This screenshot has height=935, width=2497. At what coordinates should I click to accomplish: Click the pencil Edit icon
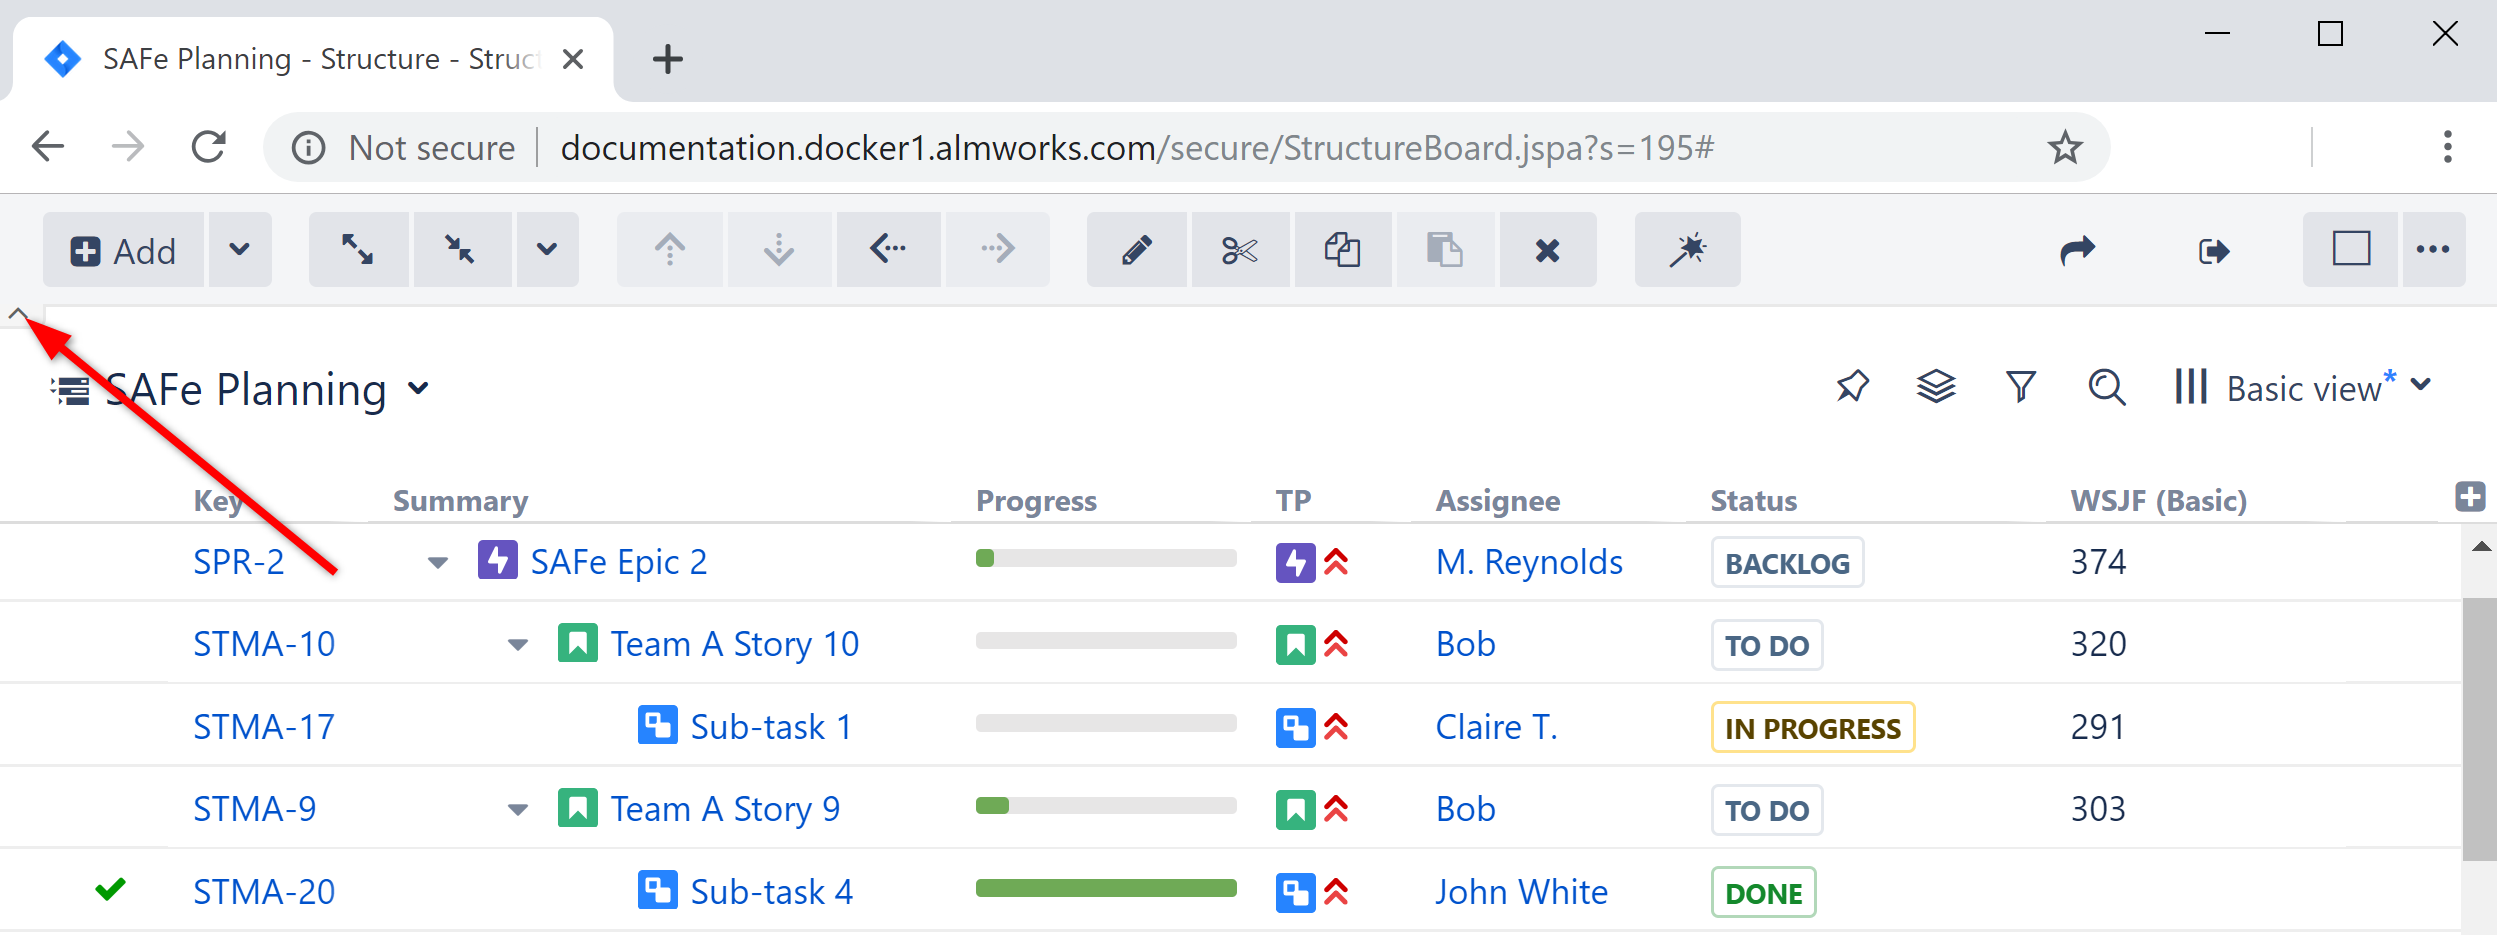pyautogui.click(x=1136, y=250)
